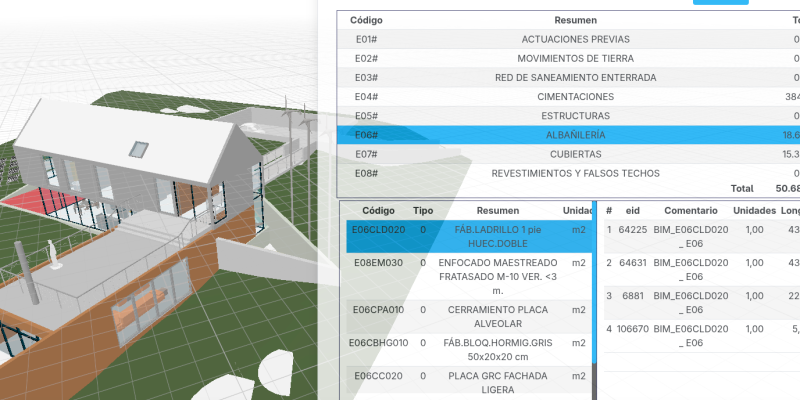The height and width of the screenshot is (400, 800).
Task: Select measurement row with eid 64631
Action: pyautogui.click(x=700, y=270)
